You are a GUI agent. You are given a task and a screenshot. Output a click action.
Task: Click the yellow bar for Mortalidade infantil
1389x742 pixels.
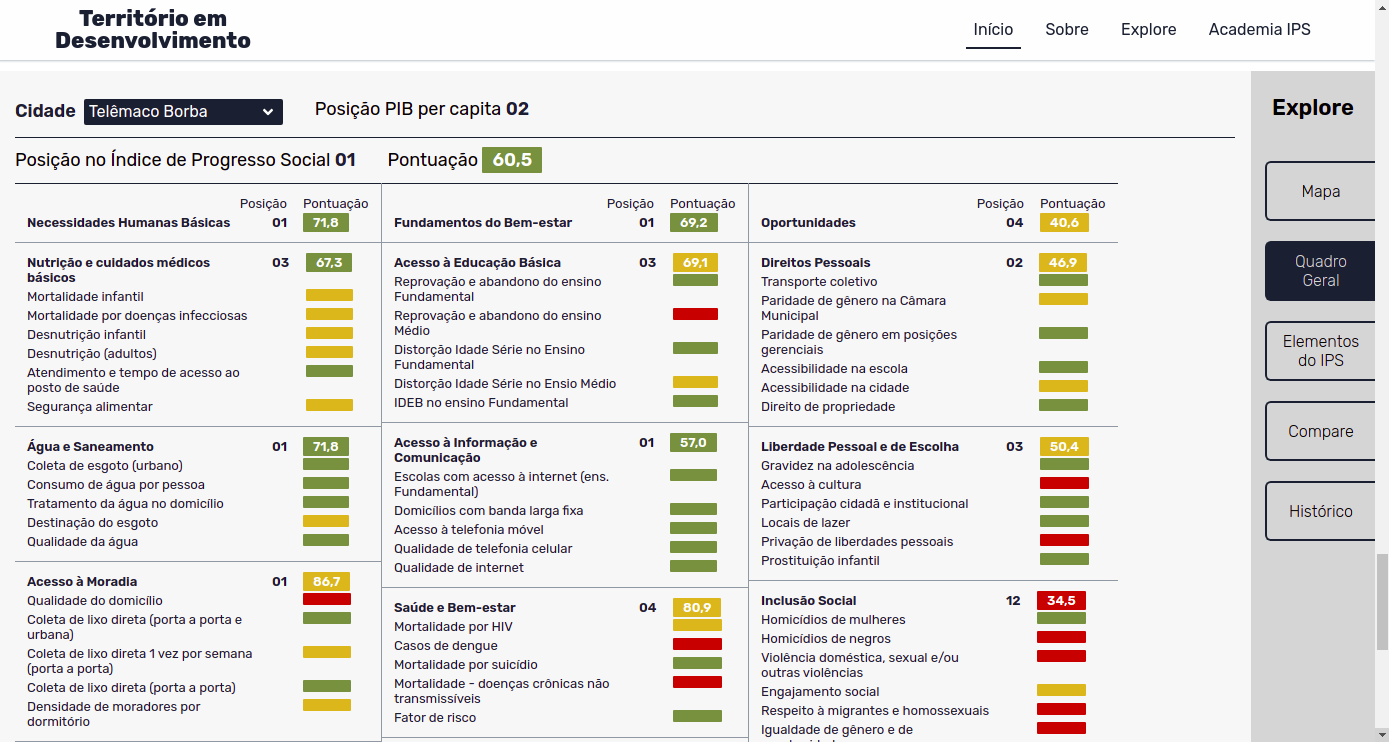coord(329,295)
